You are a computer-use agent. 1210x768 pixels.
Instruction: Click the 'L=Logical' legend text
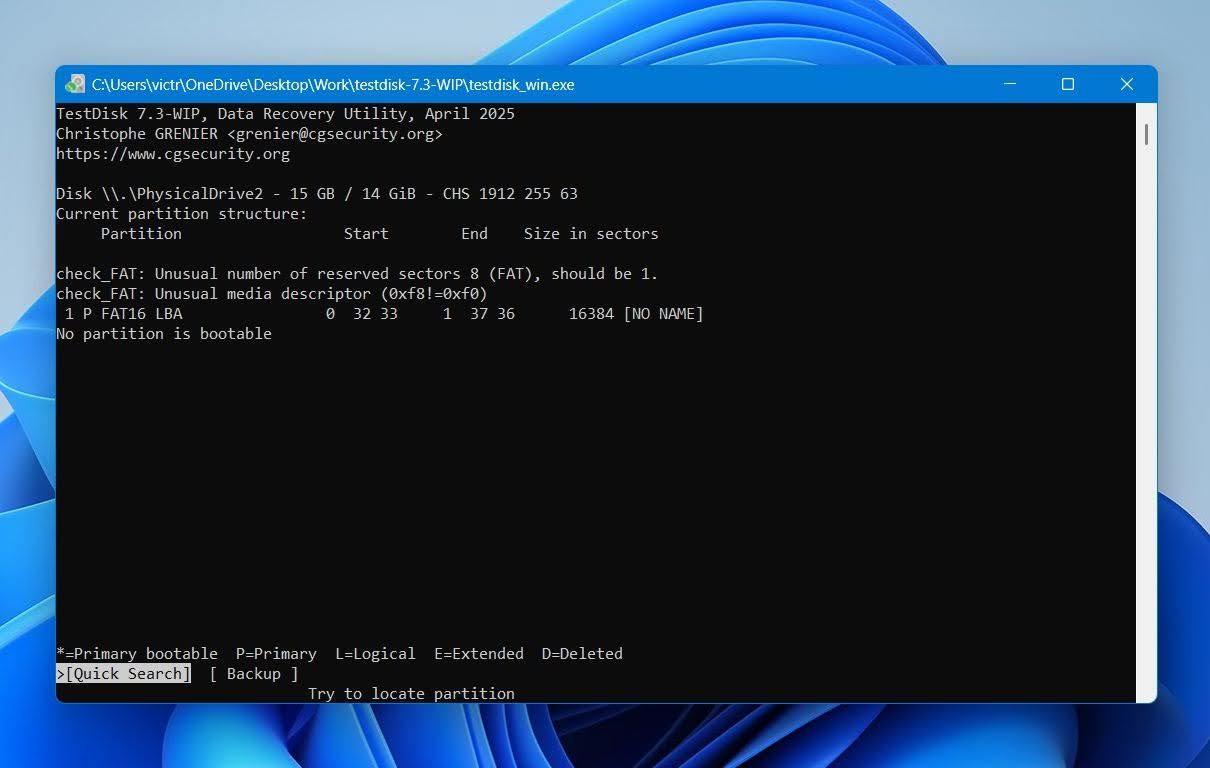tap(375, 654)
